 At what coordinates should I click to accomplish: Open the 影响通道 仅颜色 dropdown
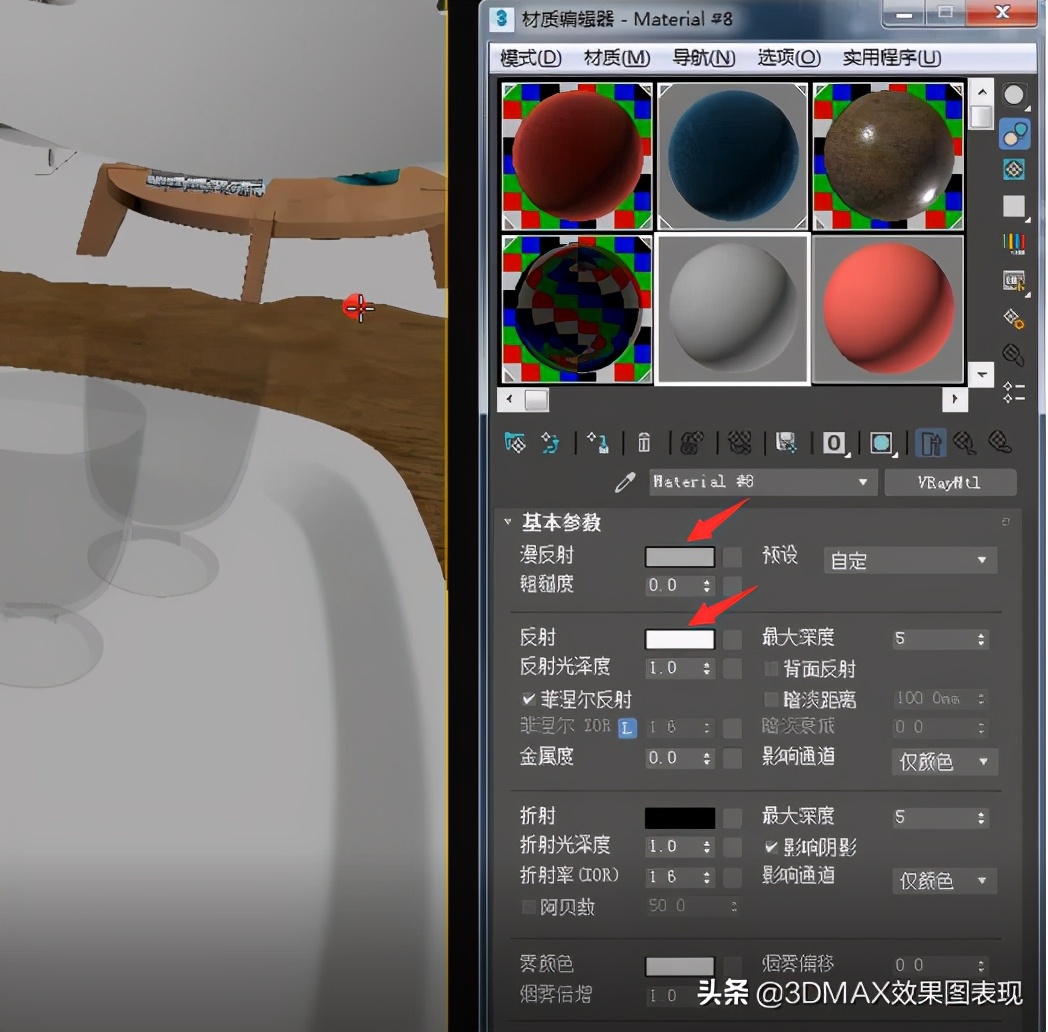[943, 762]
